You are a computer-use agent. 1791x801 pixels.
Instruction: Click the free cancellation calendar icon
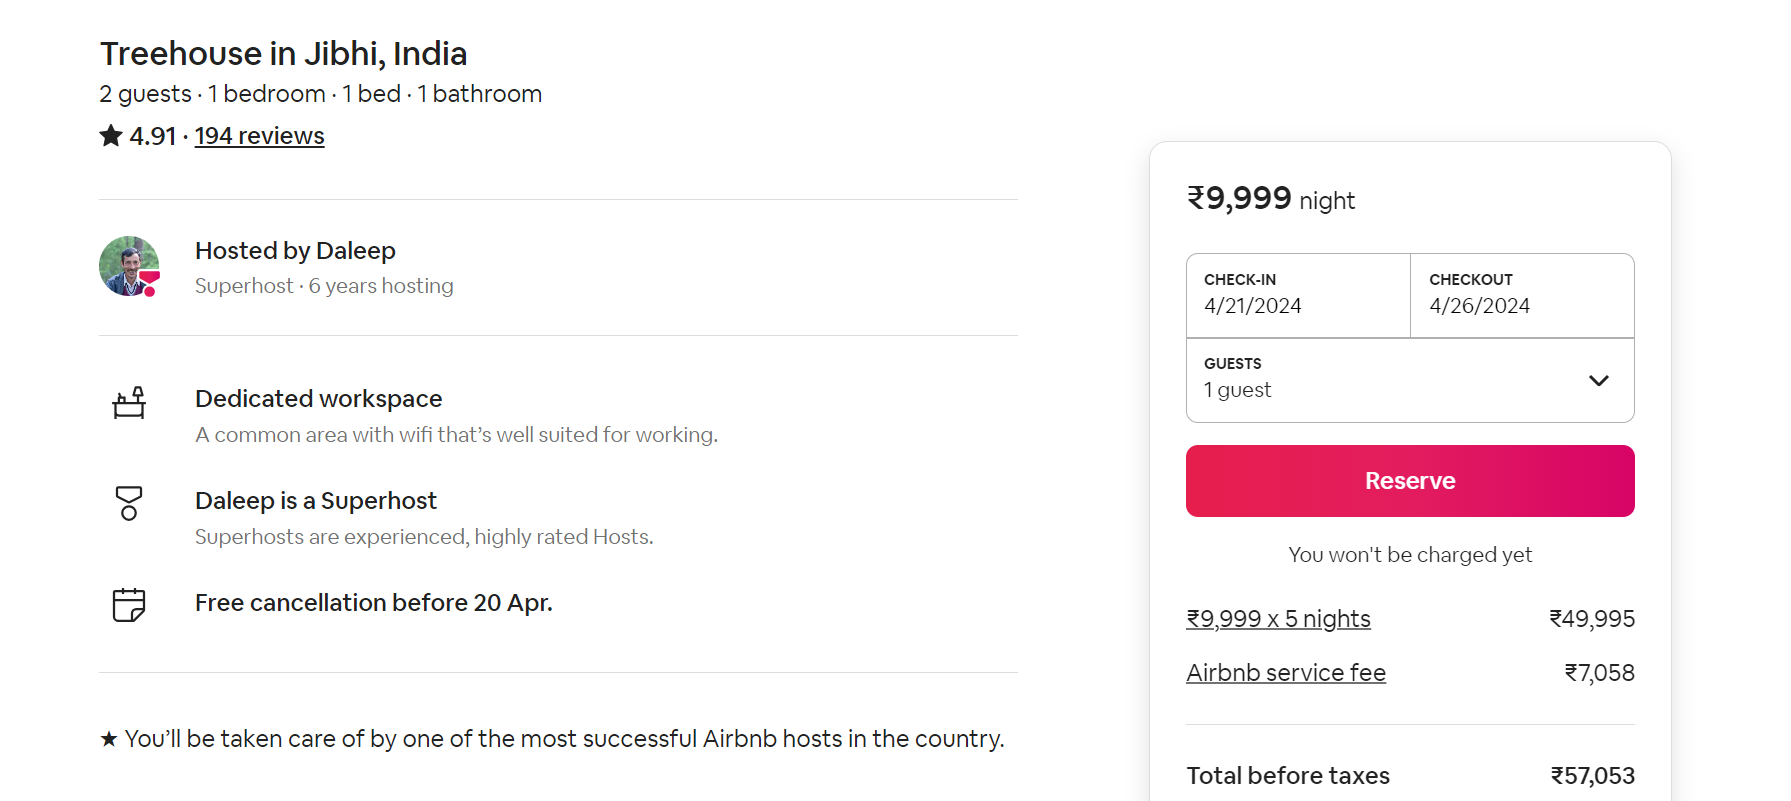pos(129,605)
